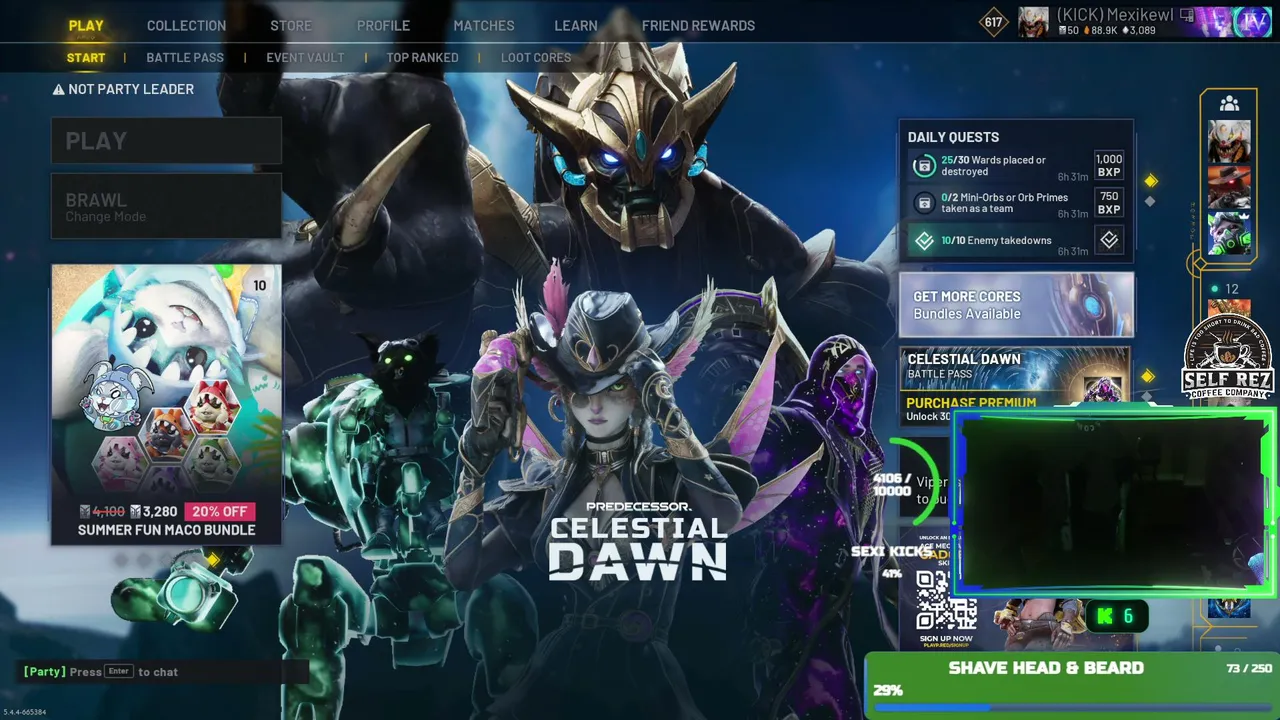The width and height of the screenshot is (1280, 720).
Task: Click the yellow diamond marker beside Daily Quests
Action: (1151, 181)
